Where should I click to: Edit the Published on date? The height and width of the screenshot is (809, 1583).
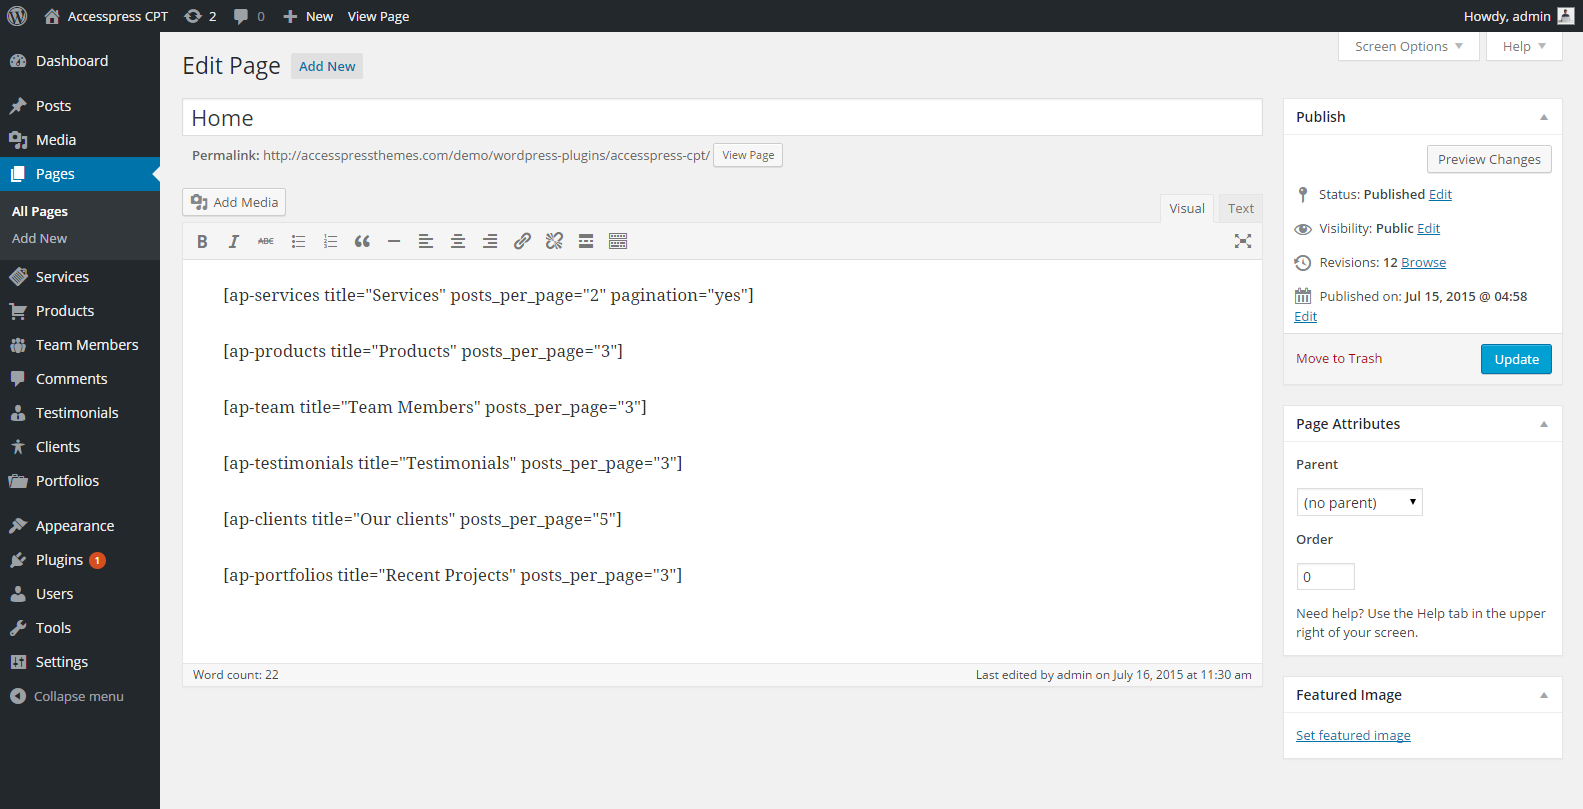click(x=1305, y=316)
